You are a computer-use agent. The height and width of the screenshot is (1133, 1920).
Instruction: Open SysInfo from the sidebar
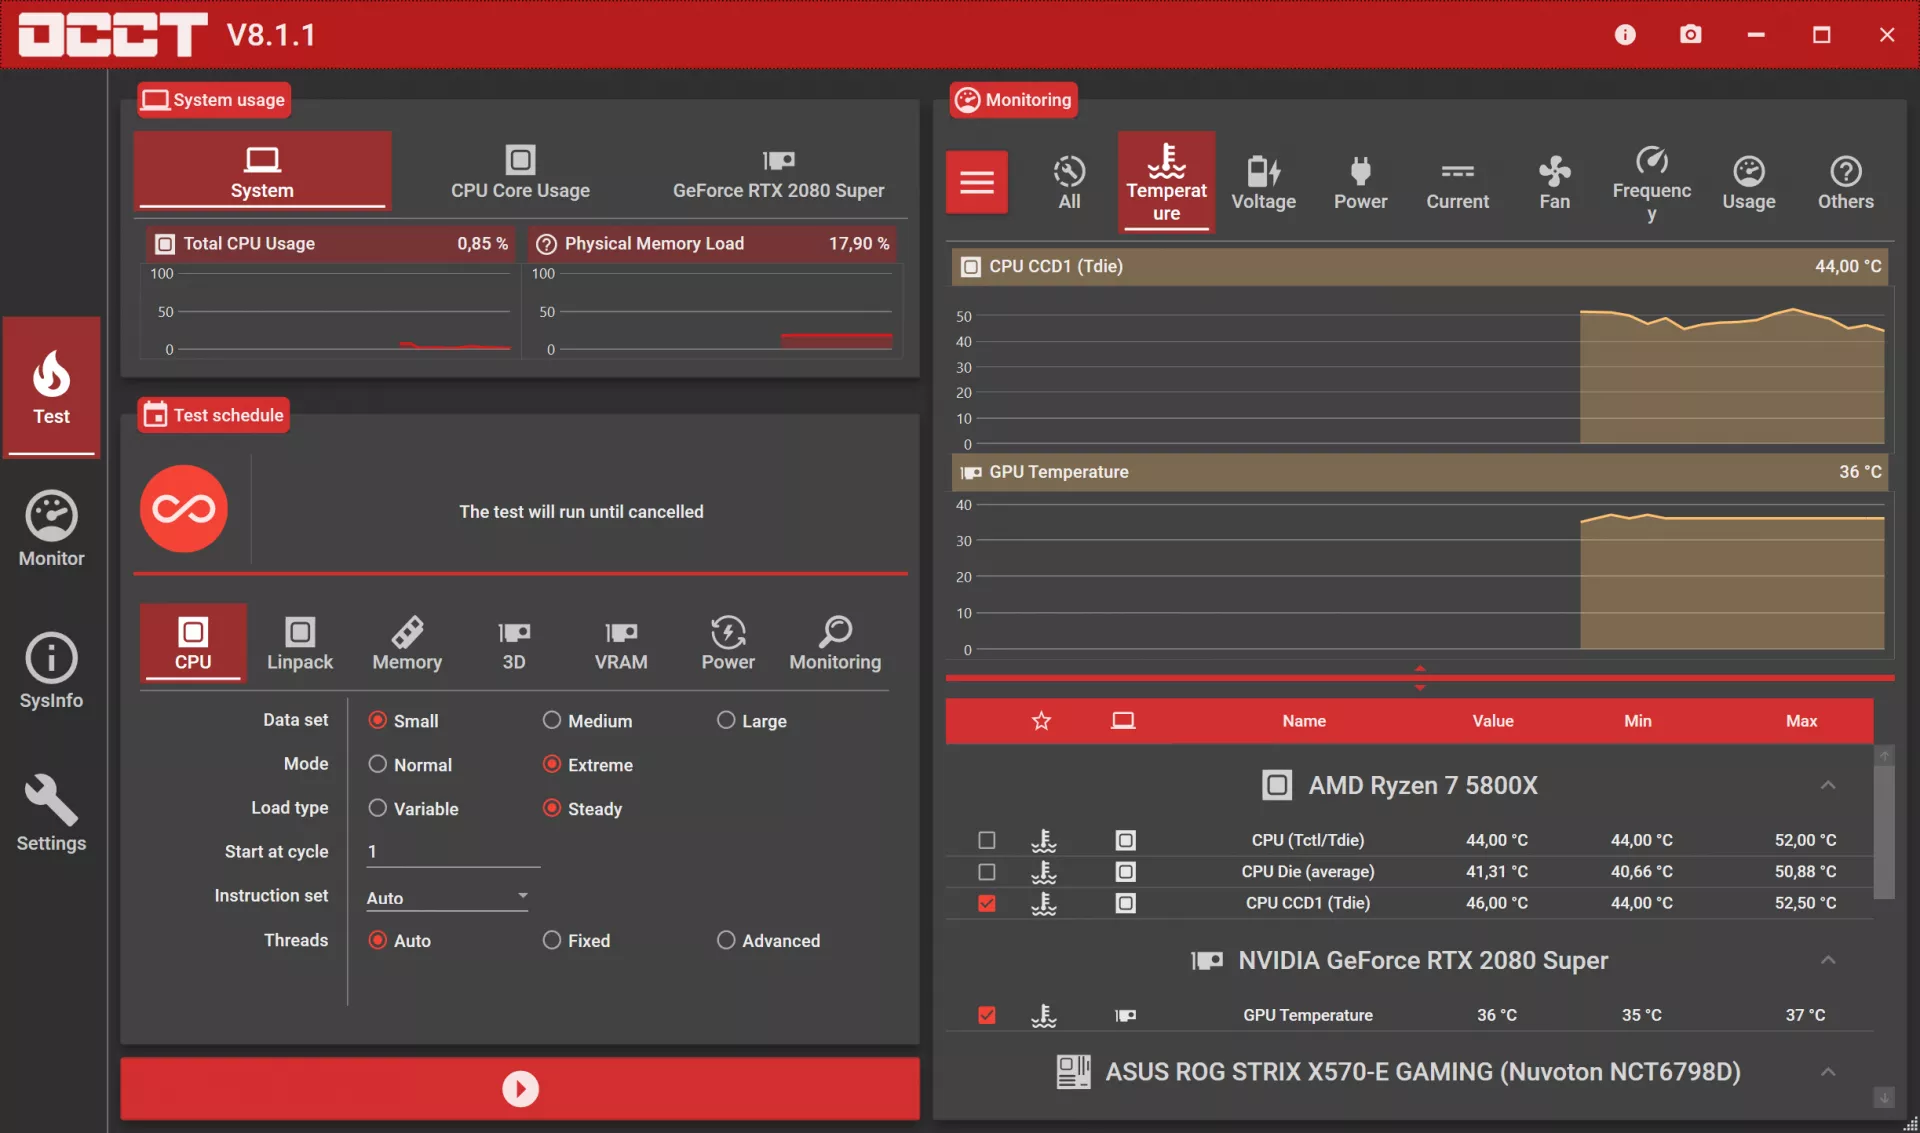tap(51, 671)
